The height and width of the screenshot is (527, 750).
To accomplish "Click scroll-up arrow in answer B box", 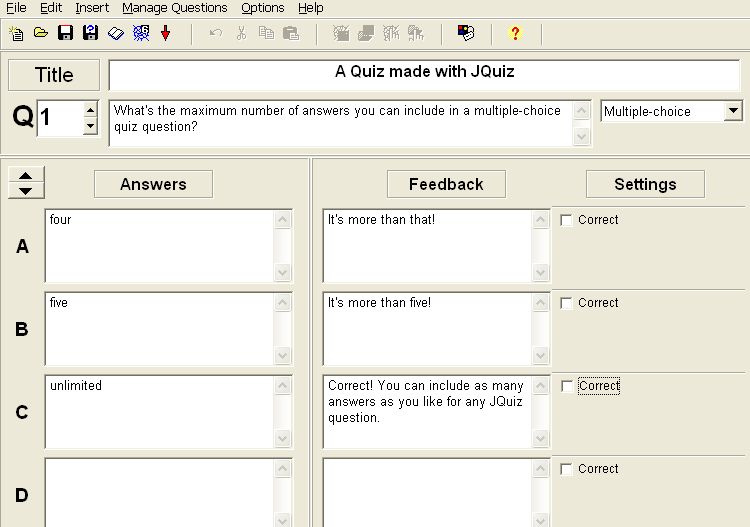I will click(283, 302).
